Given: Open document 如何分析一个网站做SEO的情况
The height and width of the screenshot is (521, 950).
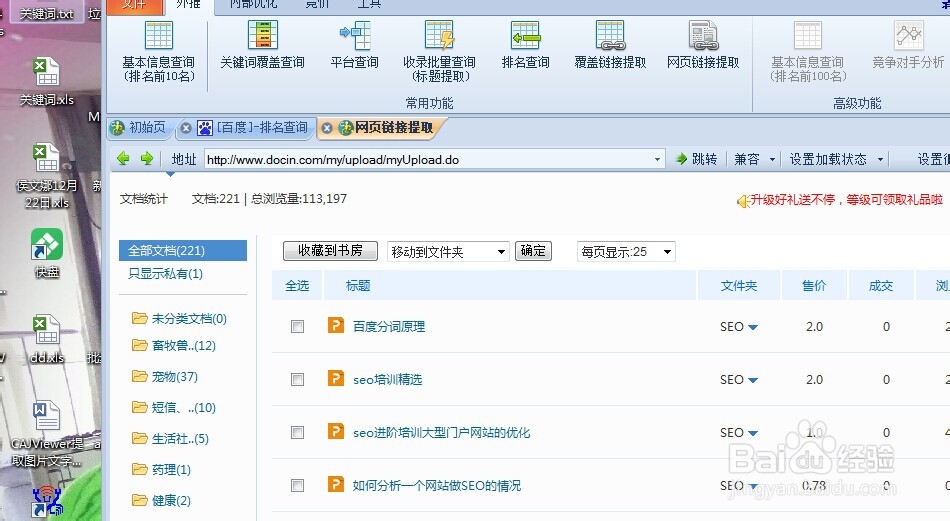Looking at the screenshot, I should tap(437, 485).
